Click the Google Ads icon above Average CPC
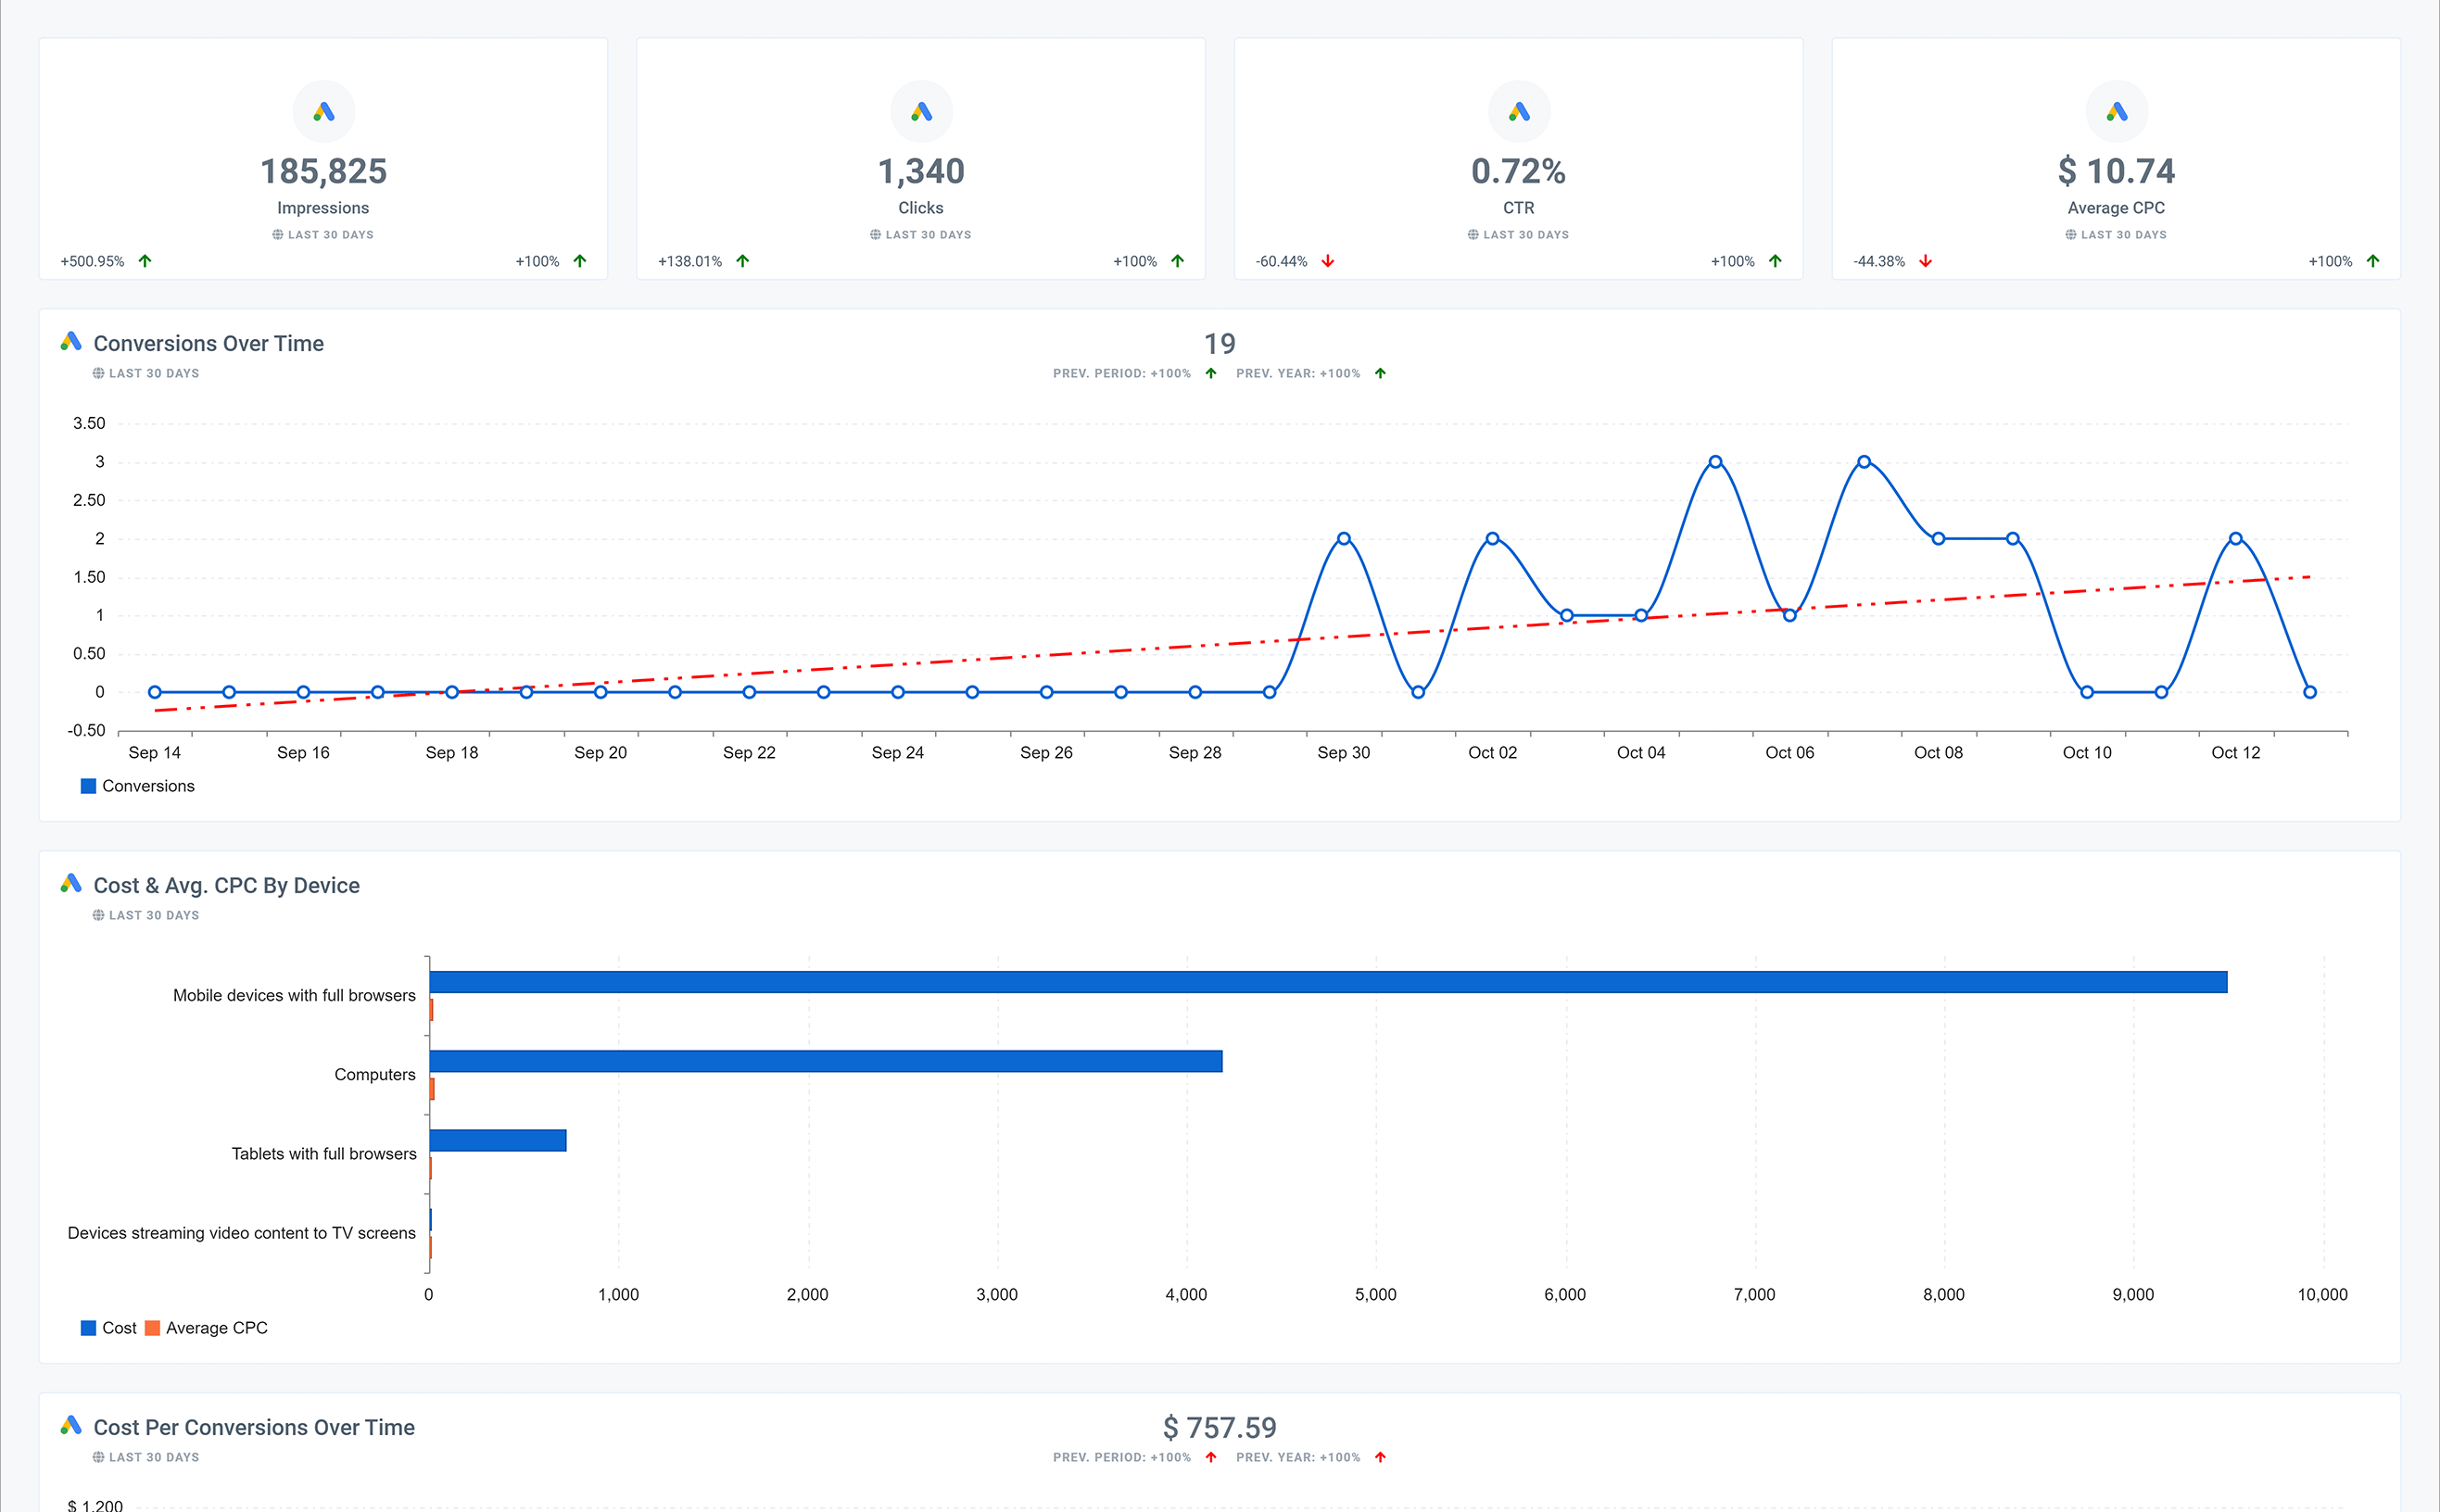This screenshot has height=1512, width=2440. pos(2116,111)
